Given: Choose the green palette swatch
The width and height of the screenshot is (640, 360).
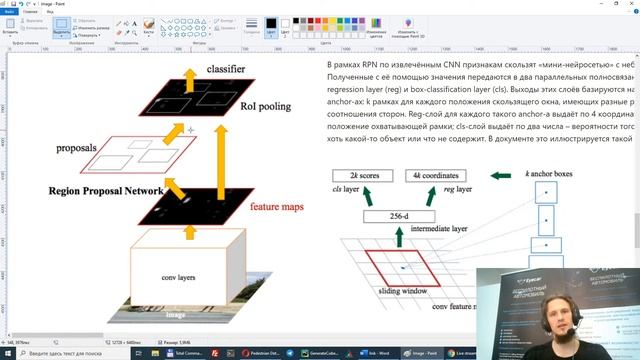Looking at the screenshot, I should [340, 20].
